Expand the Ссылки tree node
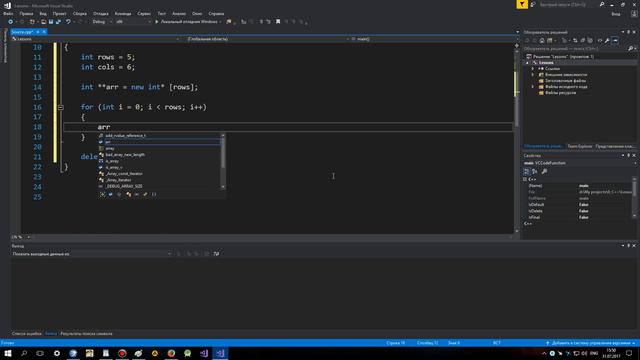Image resolution: width=640 pixels, height=360 pixels. [533, 69]
